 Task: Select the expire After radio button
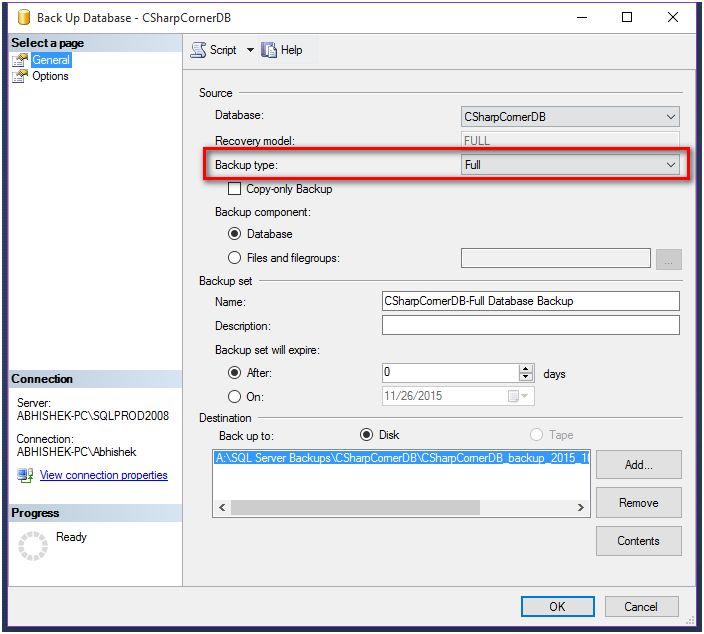point(234,373)
